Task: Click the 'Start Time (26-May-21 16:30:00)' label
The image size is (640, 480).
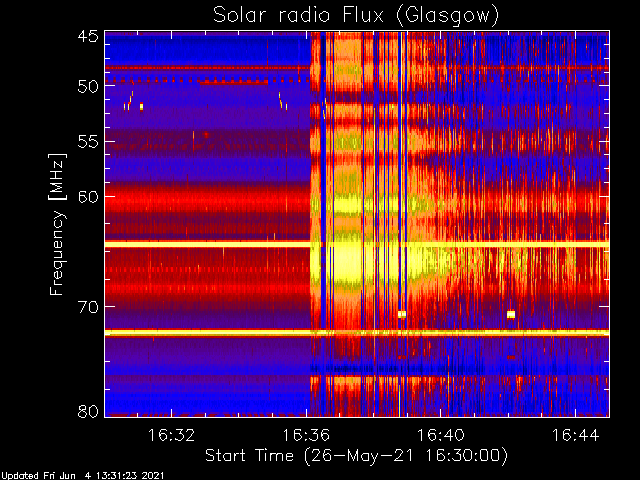Action: coord(356,456)
